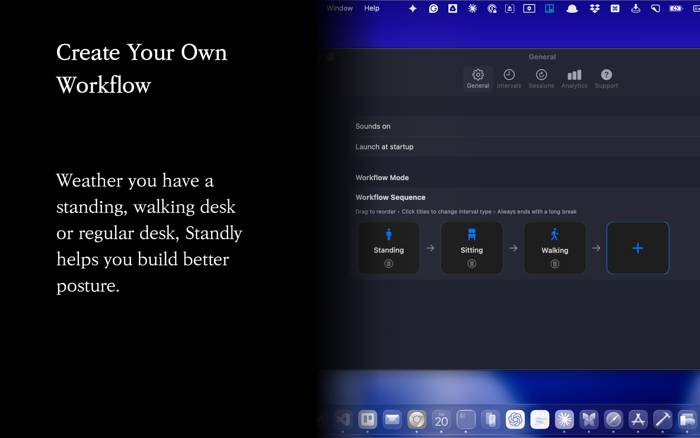Click the sunburst icon in menu bar

coord(472,8)
